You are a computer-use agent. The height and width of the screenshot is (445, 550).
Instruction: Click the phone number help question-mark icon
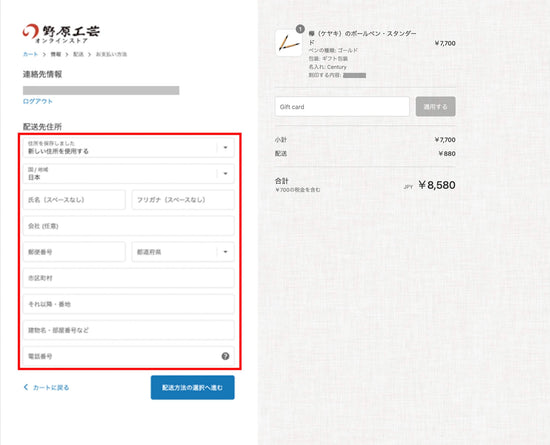pos(225,356)
